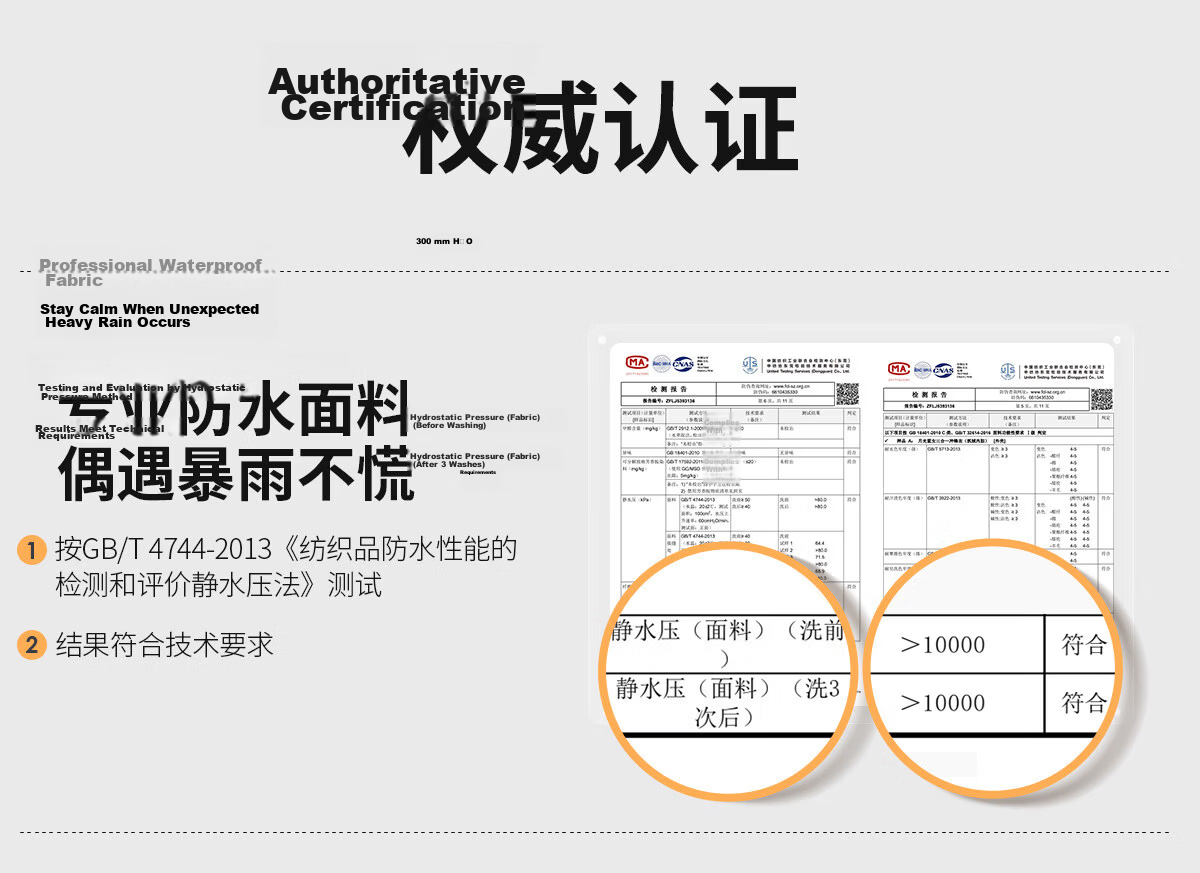Click the orange number 2 badge
Screen dimensions: 1200x873
[x=32, y=645]
